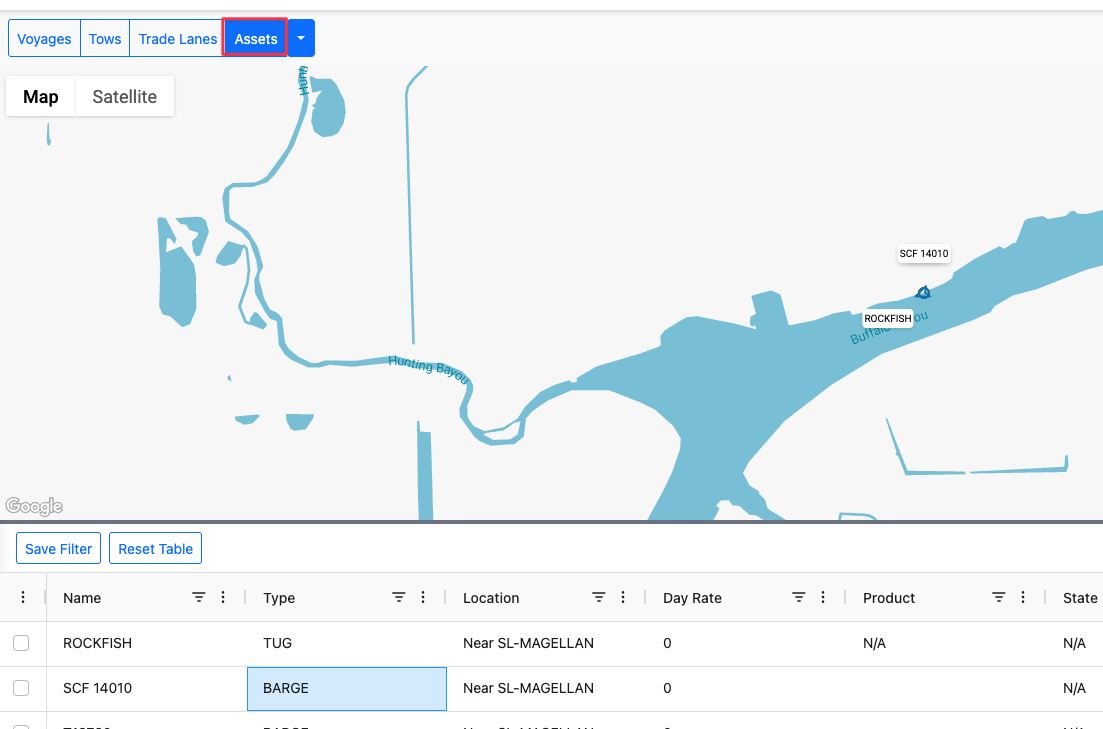Filter the Day Rate column

pos(798,597)
